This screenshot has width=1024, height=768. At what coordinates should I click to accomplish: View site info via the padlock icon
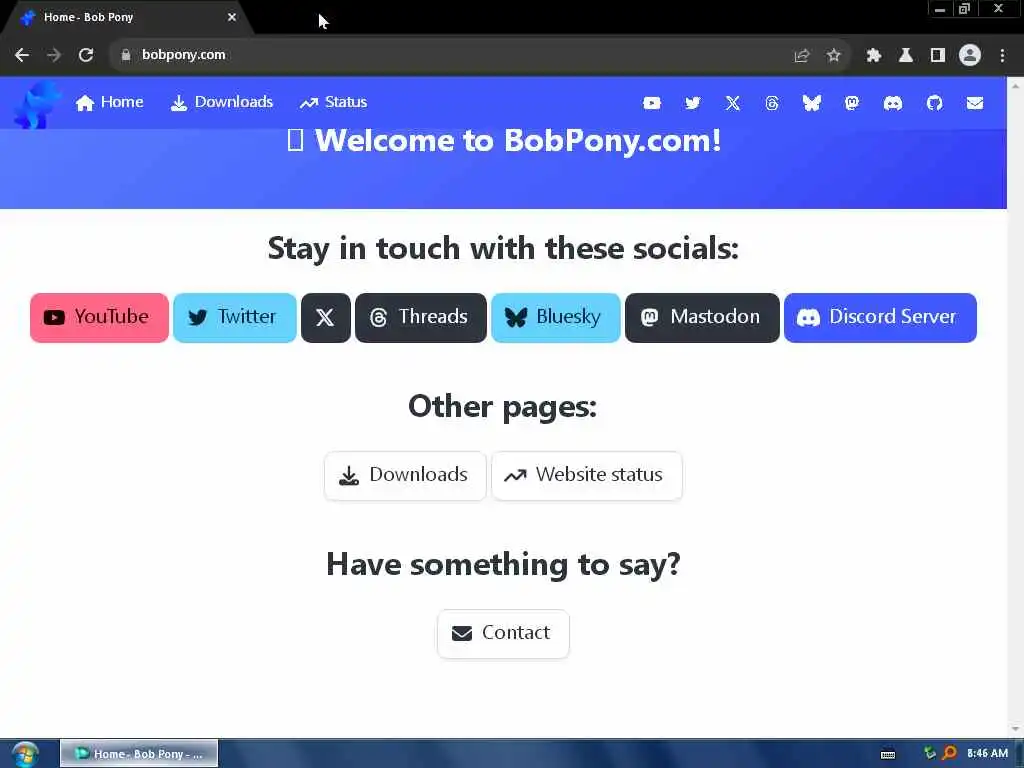[126, 55]
